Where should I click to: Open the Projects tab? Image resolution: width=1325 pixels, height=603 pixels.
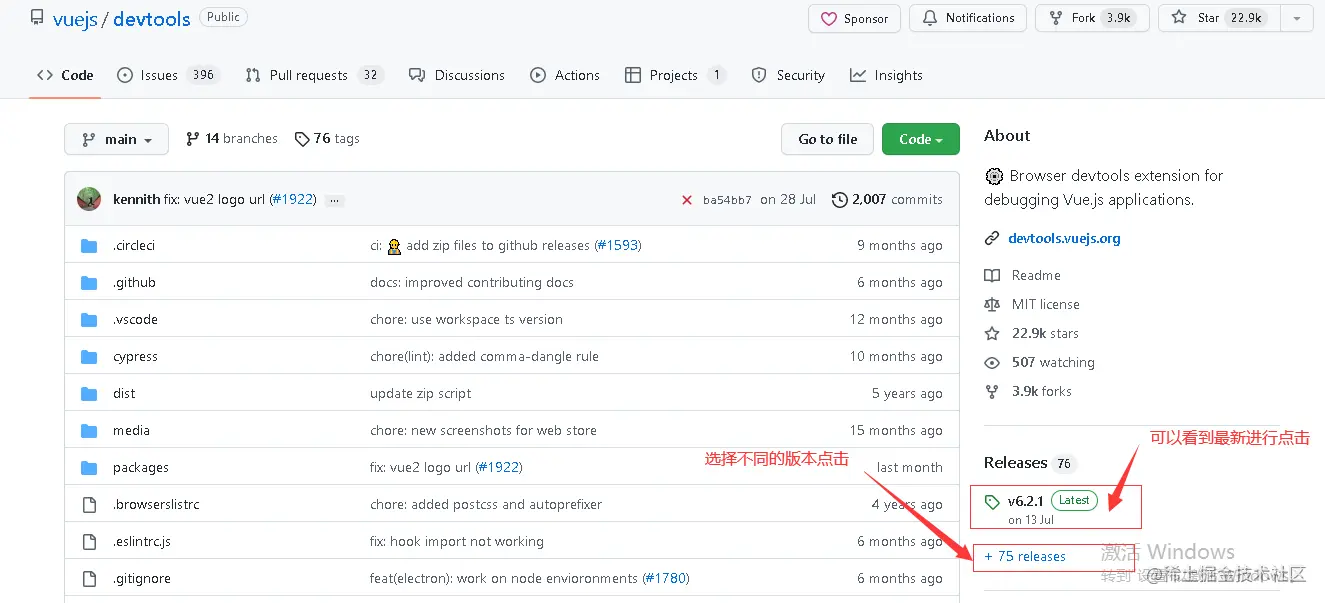(x=675, y=75)
